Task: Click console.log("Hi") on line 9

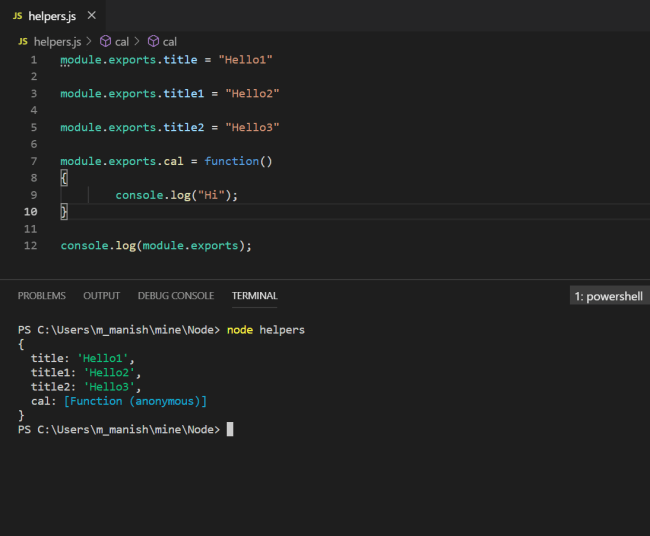Action: click(x=177, y=195)
